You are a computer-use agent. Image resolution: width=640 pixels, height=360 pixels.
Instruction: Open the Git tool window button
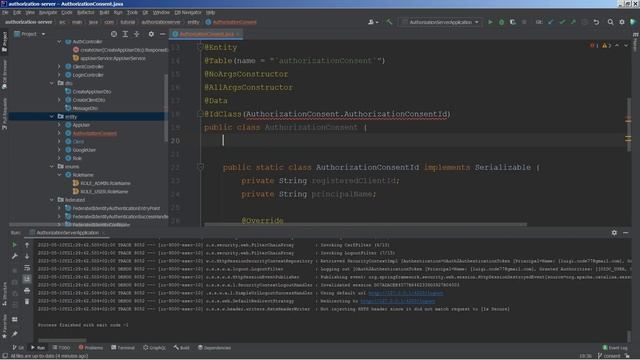[18, 348]
